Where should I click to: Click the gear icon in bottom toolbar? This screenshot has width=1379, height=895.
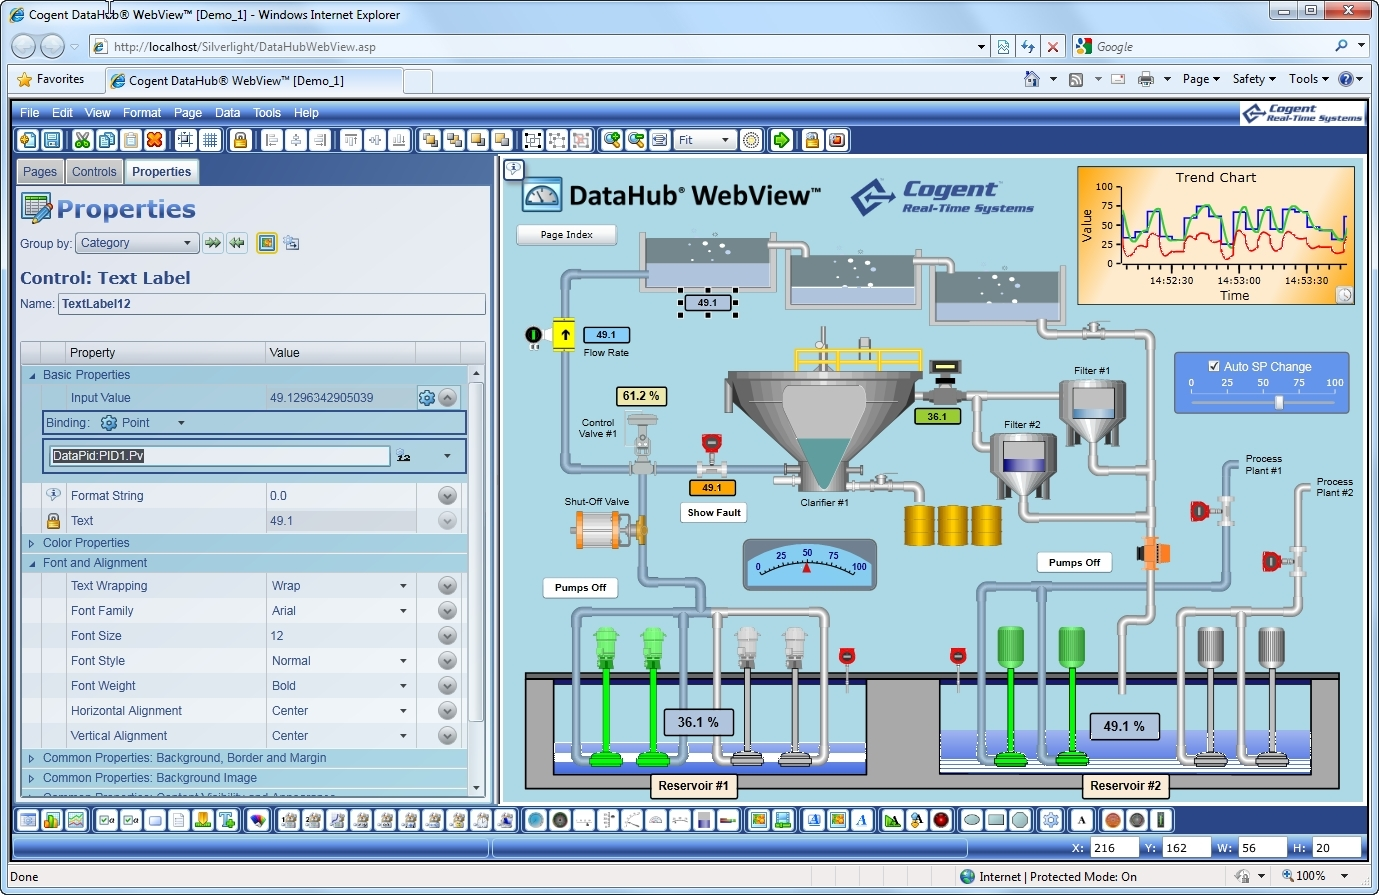tap(1050, 820)
